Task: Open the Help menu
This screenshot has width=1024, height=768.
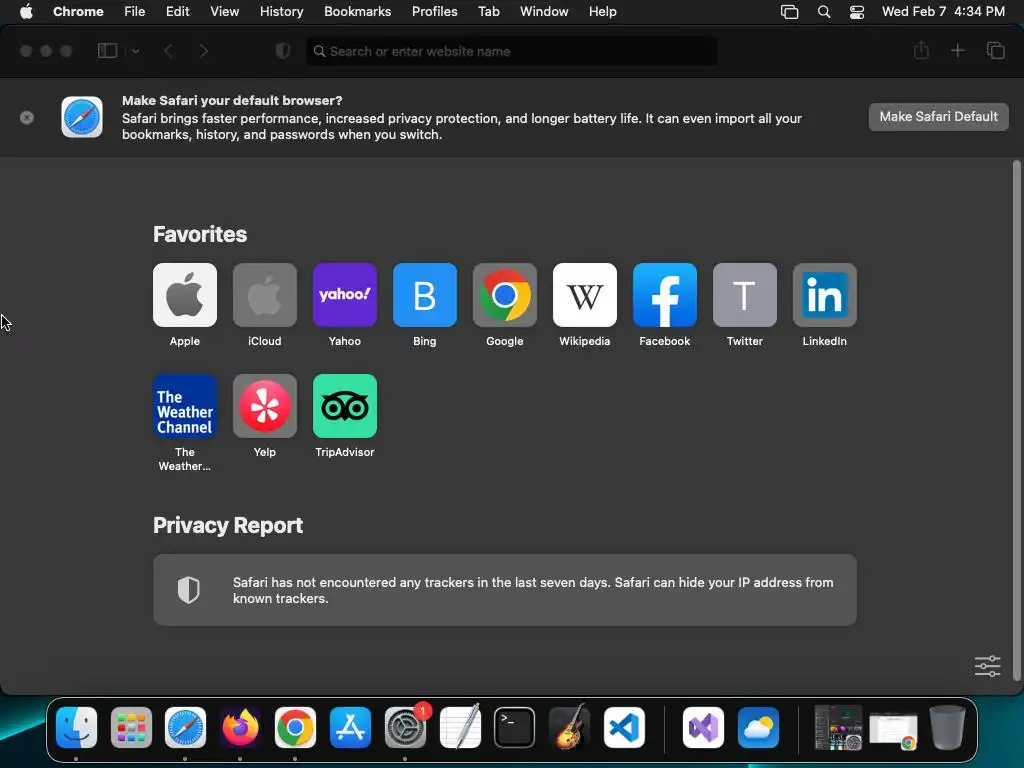Action: pyautogui.click(x=602, y=12)
